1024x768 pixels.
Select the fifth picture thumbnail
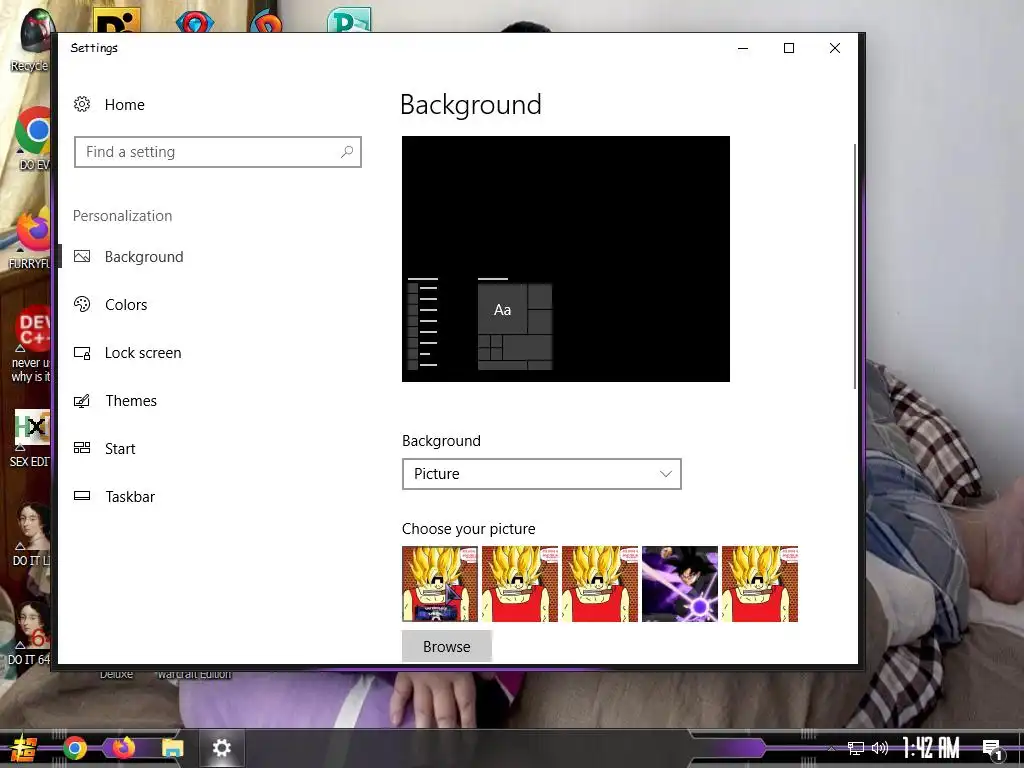pyautogui.click(x=760, y=584)
